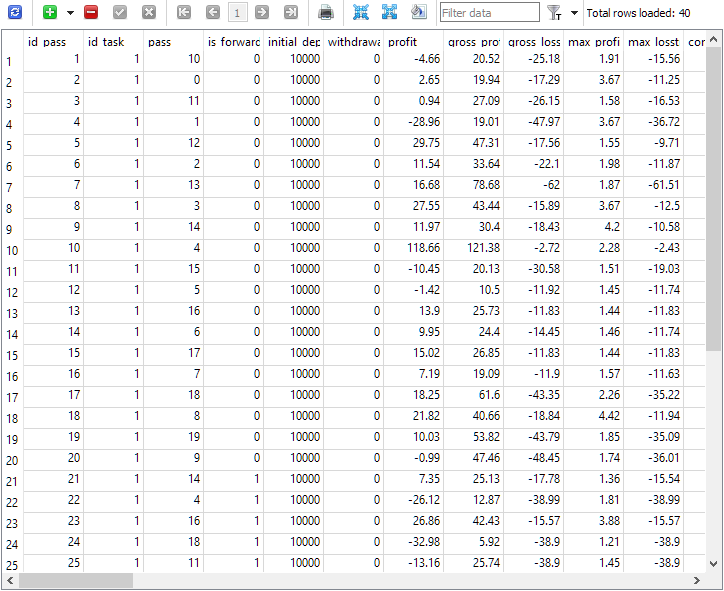724x591 pixels.
Task: Select gross profit cell 5.92
Action: point(473,542)
